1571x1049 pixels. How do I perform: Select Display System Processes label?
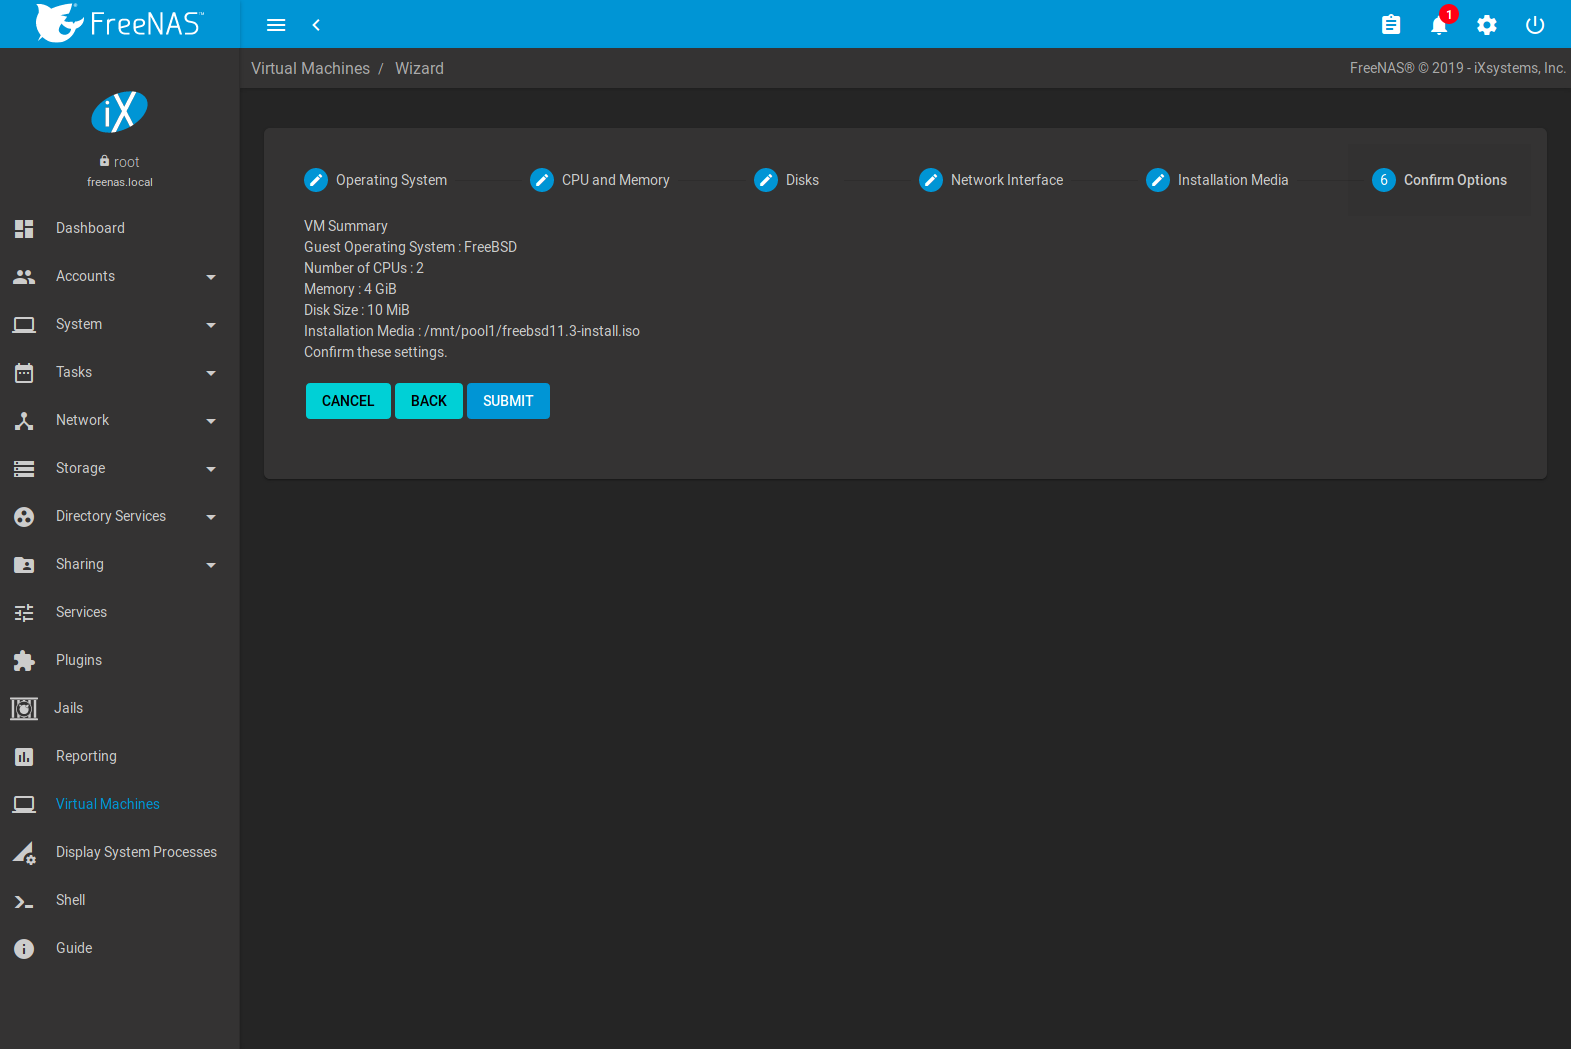coord(136,852)
